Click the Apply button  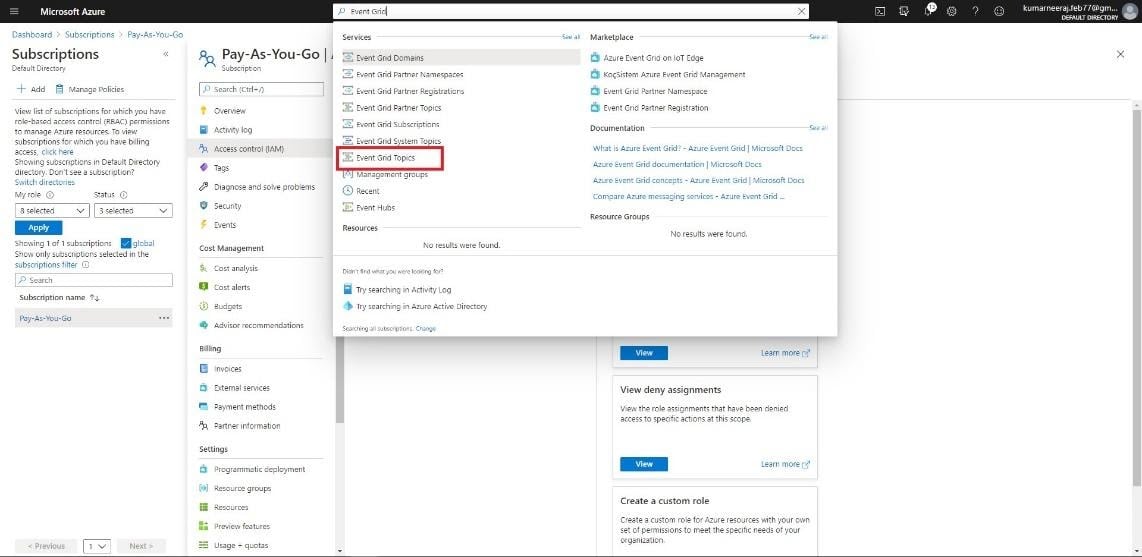pyautogui.click(x=39, y=228)
